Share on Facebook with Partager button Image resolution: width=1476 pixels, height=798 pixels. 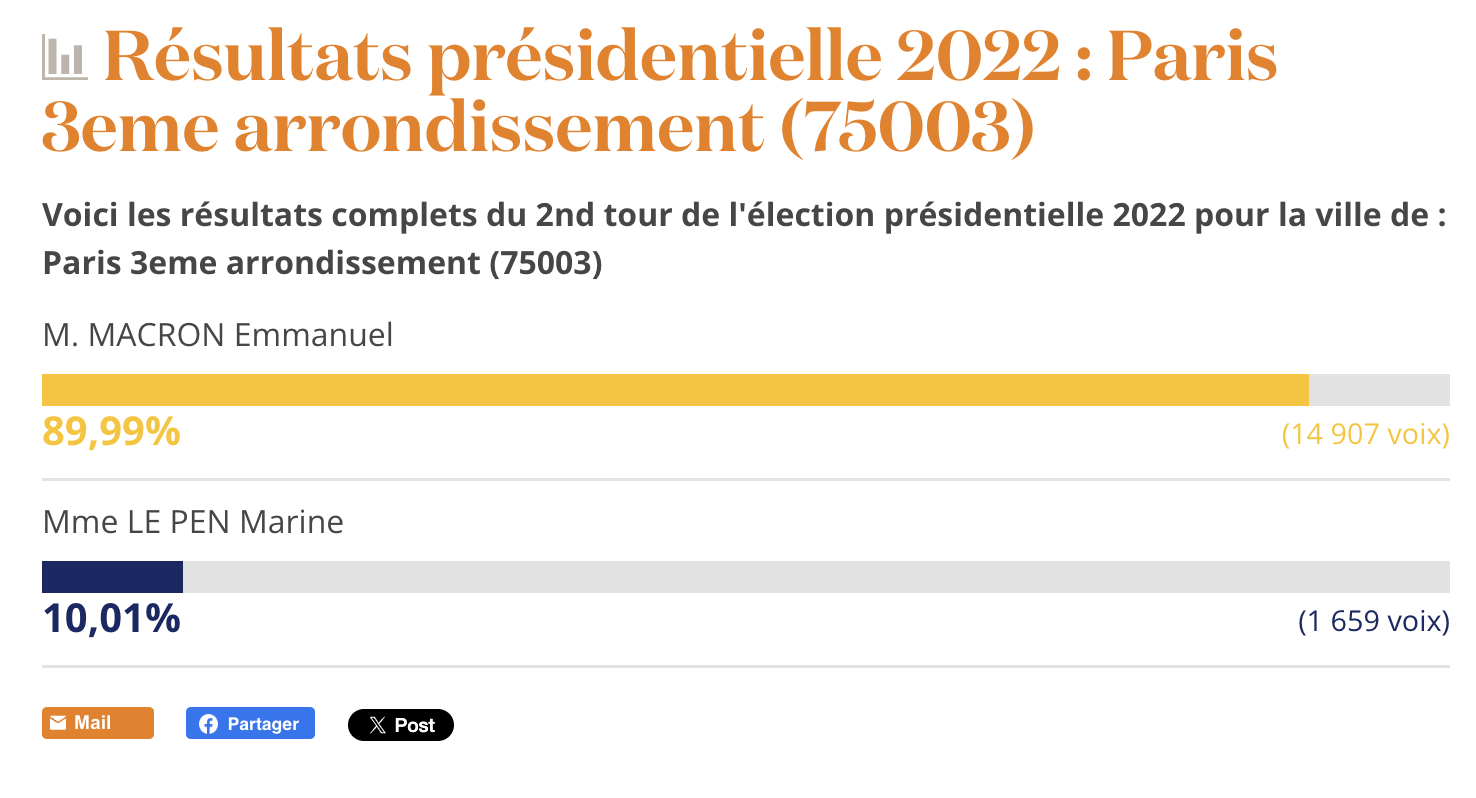250,723
